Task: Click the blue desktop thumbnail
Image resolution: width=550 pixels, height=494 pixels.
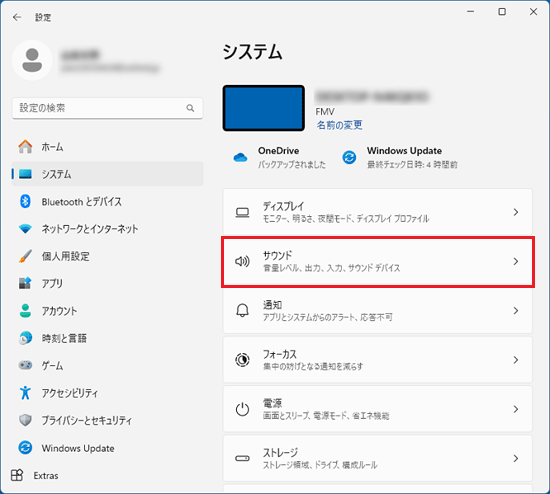Action: tap(264, 108)
